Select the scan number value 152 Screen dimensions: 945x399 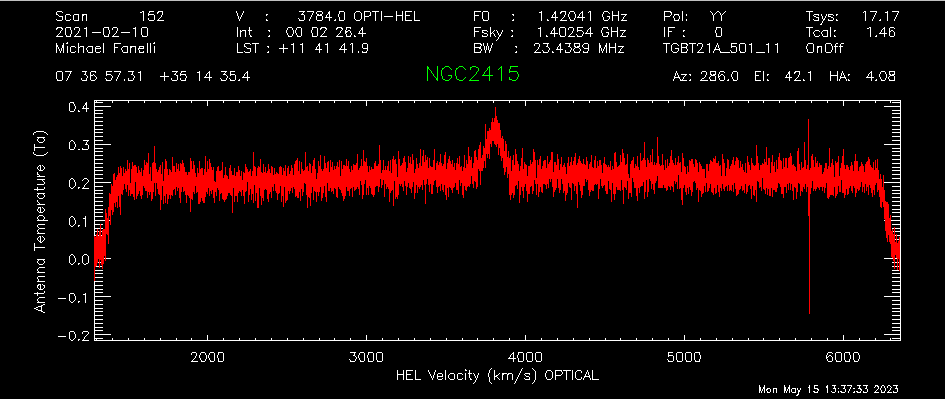(152, 16)
